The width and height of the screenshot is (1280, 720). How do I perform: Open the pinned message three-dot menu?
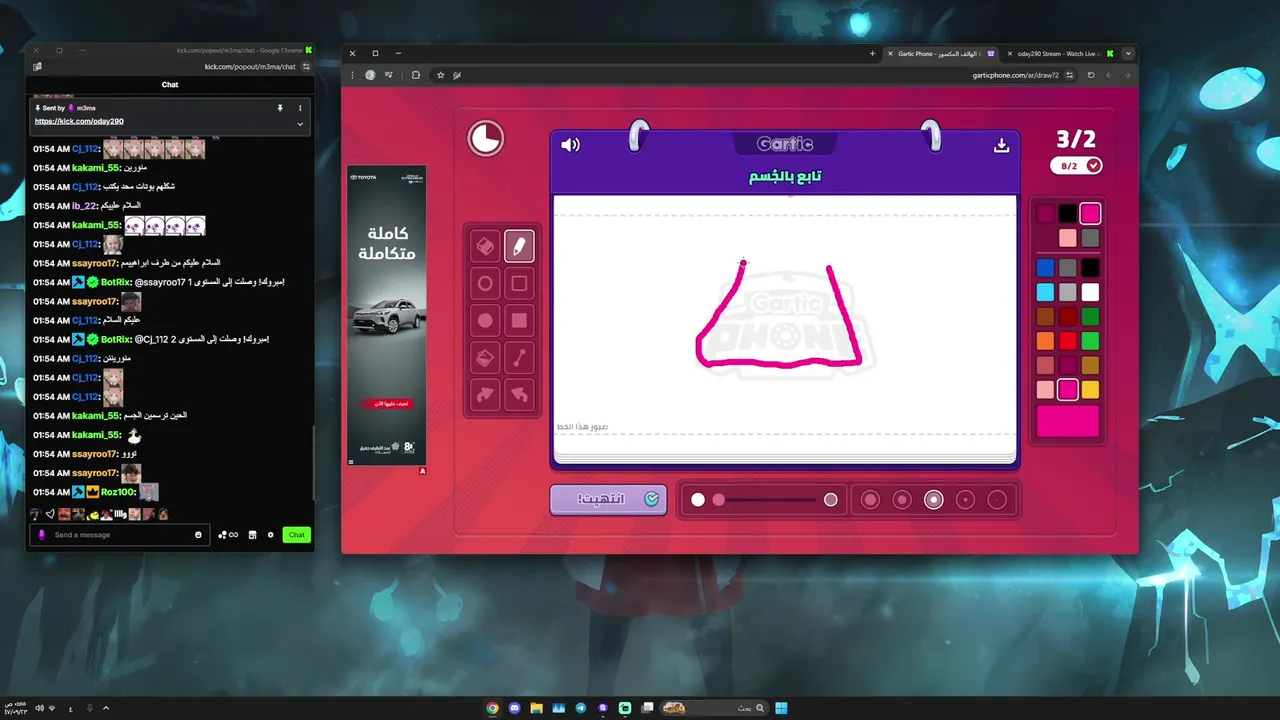pos(300,108)
